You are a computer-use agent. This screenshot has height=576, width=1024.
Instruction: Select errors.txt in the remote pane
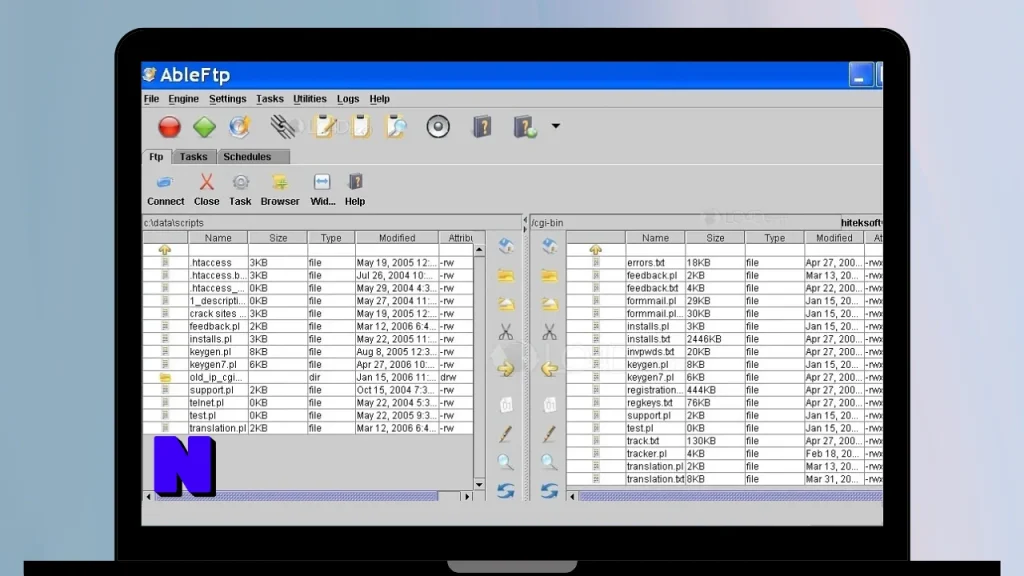724,263
